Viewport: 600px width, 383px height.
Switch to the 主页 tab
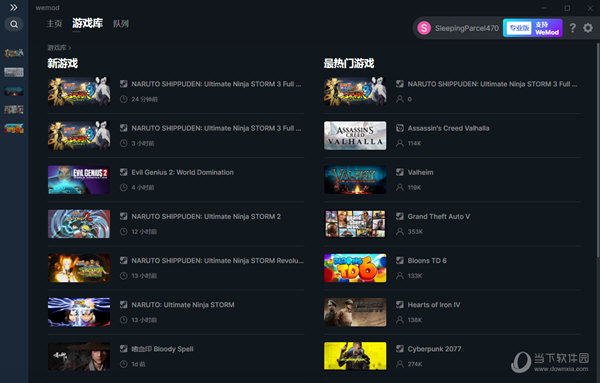point(54,24)
